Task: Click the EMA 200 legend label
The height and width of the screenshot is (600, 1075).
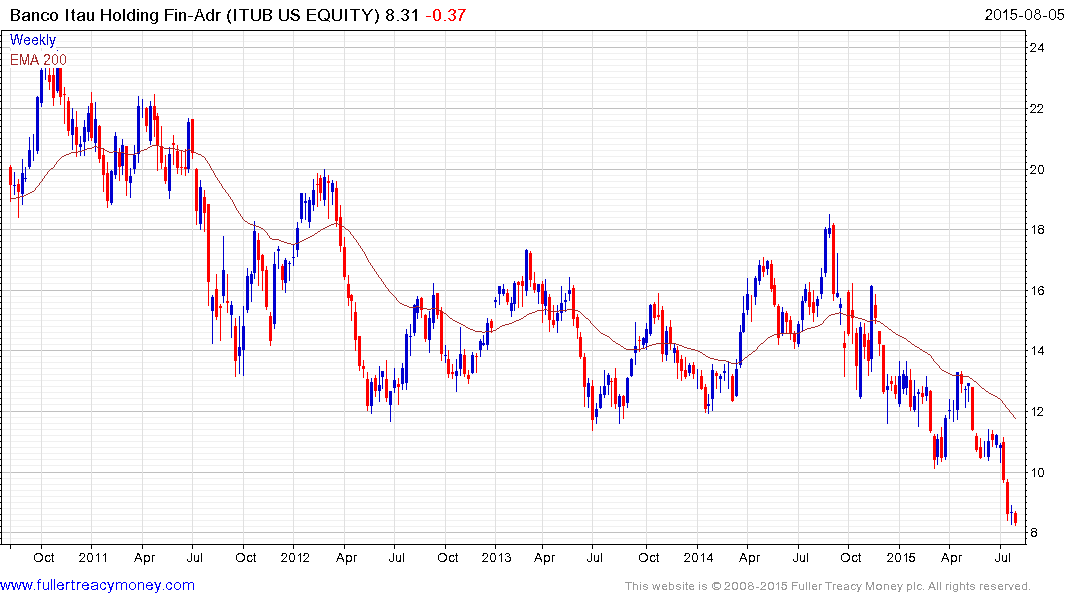Action: tap(38, 60)
